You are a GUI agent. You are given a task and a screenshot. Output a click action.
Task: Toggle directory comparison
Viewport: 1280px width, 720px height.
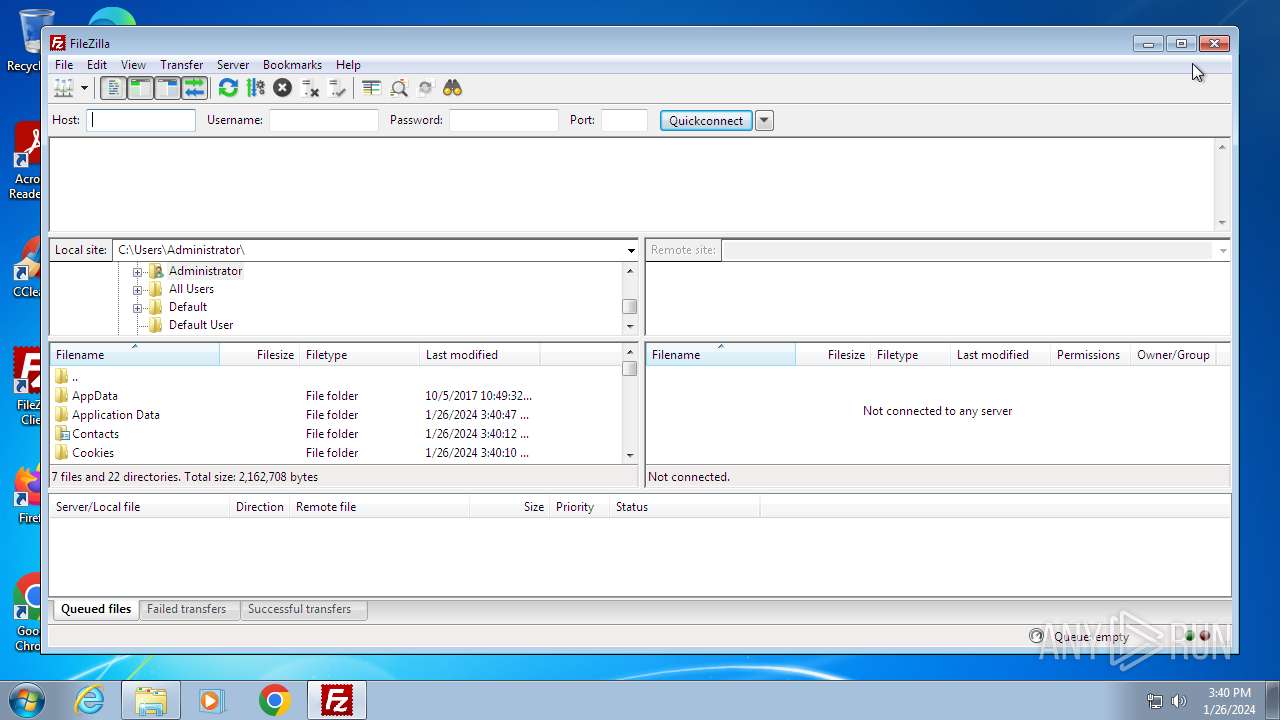399,88
